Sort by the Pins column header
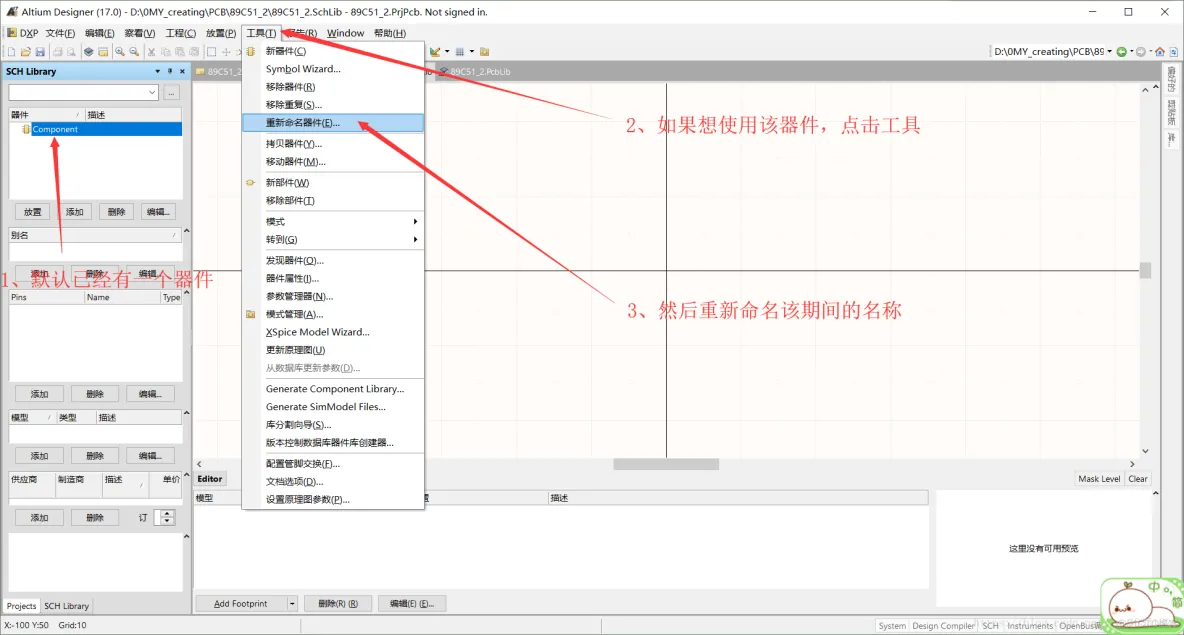1184x635 pixels. [x=46, y=297]
